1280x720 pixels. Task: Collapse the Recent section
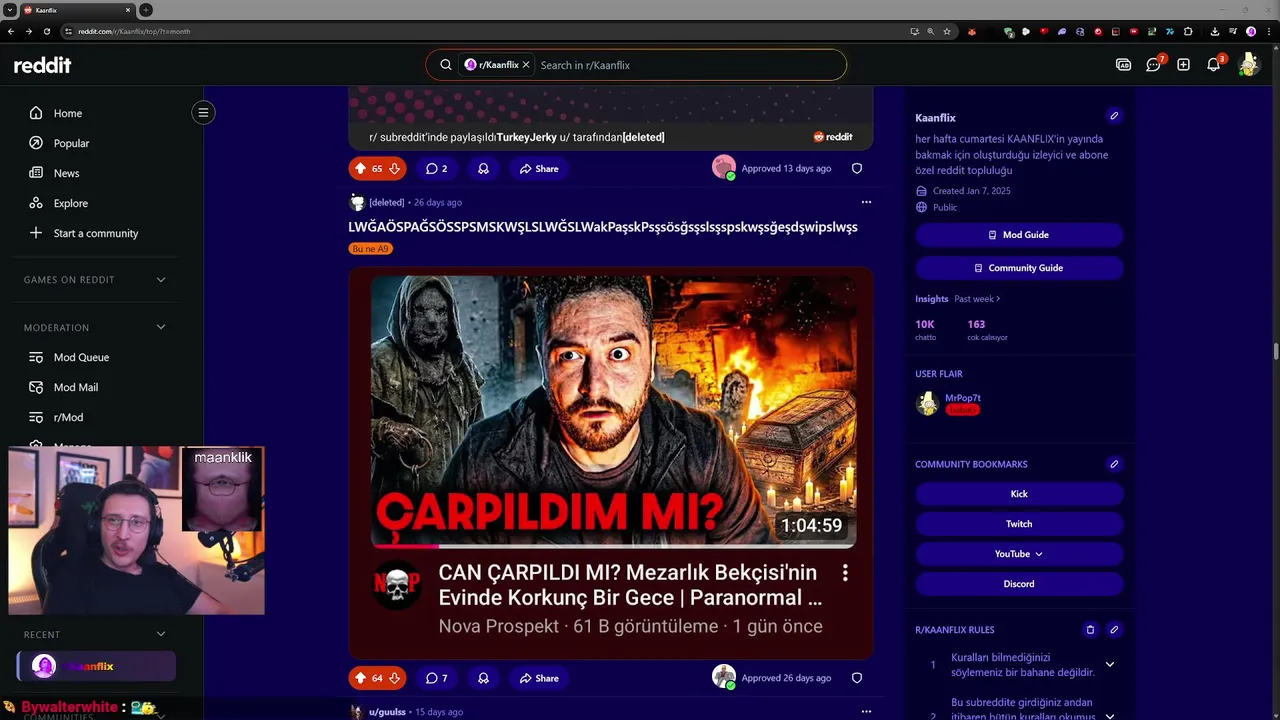(161, 634)
